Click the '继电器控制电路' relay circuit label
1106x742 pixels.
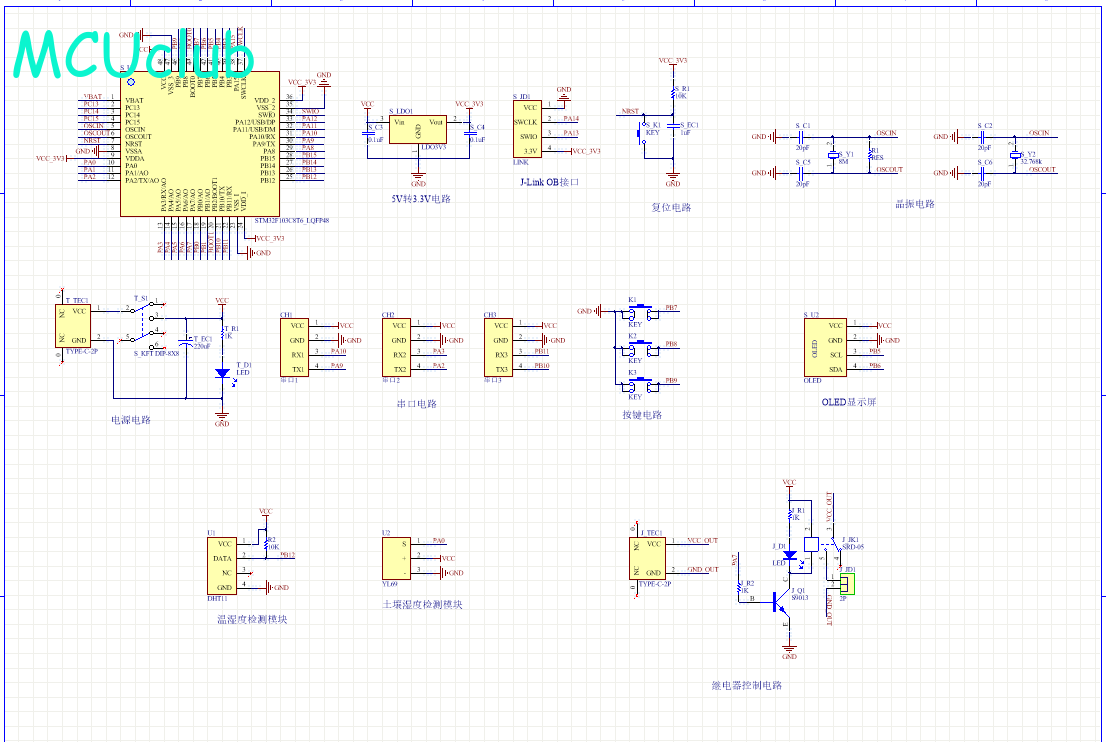[x=746, y=685]
